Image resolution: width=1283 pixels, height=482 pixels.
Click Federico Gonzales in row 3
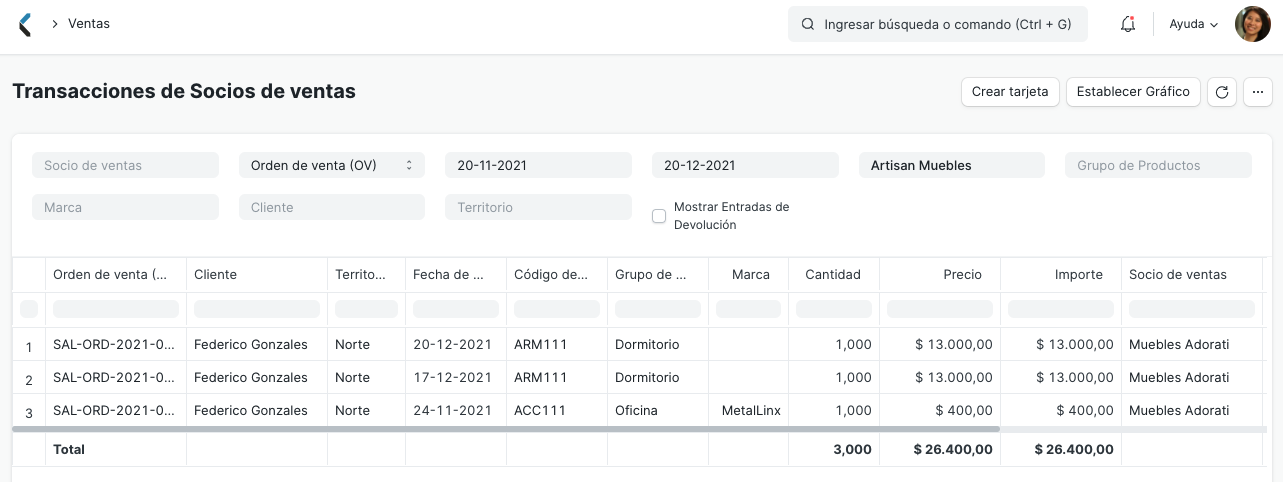256,410
